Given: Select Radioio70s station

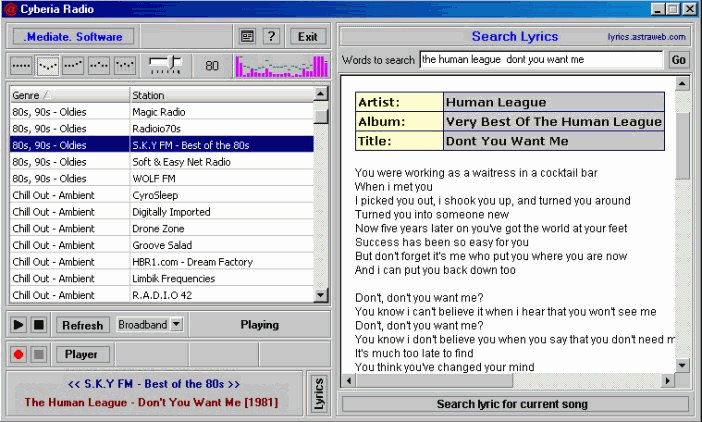Looking at the screenshot, I should 162,128.
